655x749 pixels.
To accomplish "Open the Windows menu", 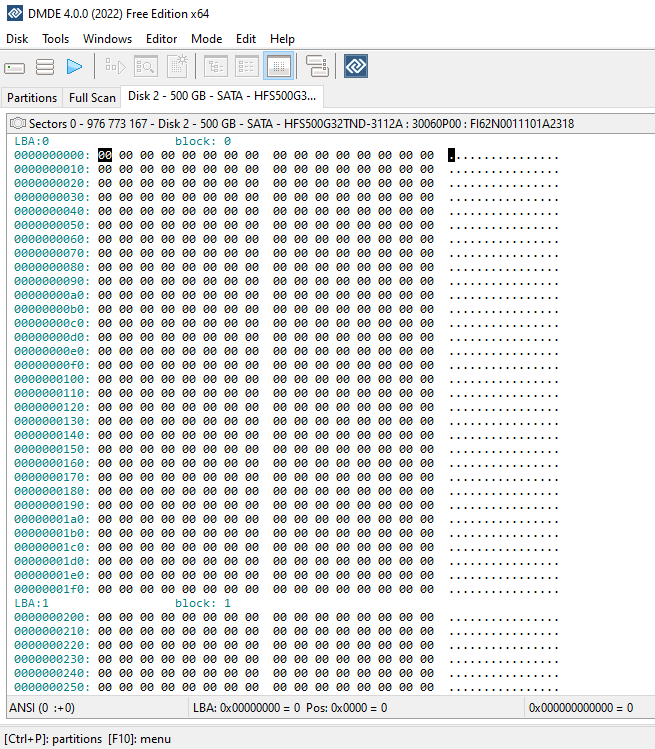I will click(107, 39).
